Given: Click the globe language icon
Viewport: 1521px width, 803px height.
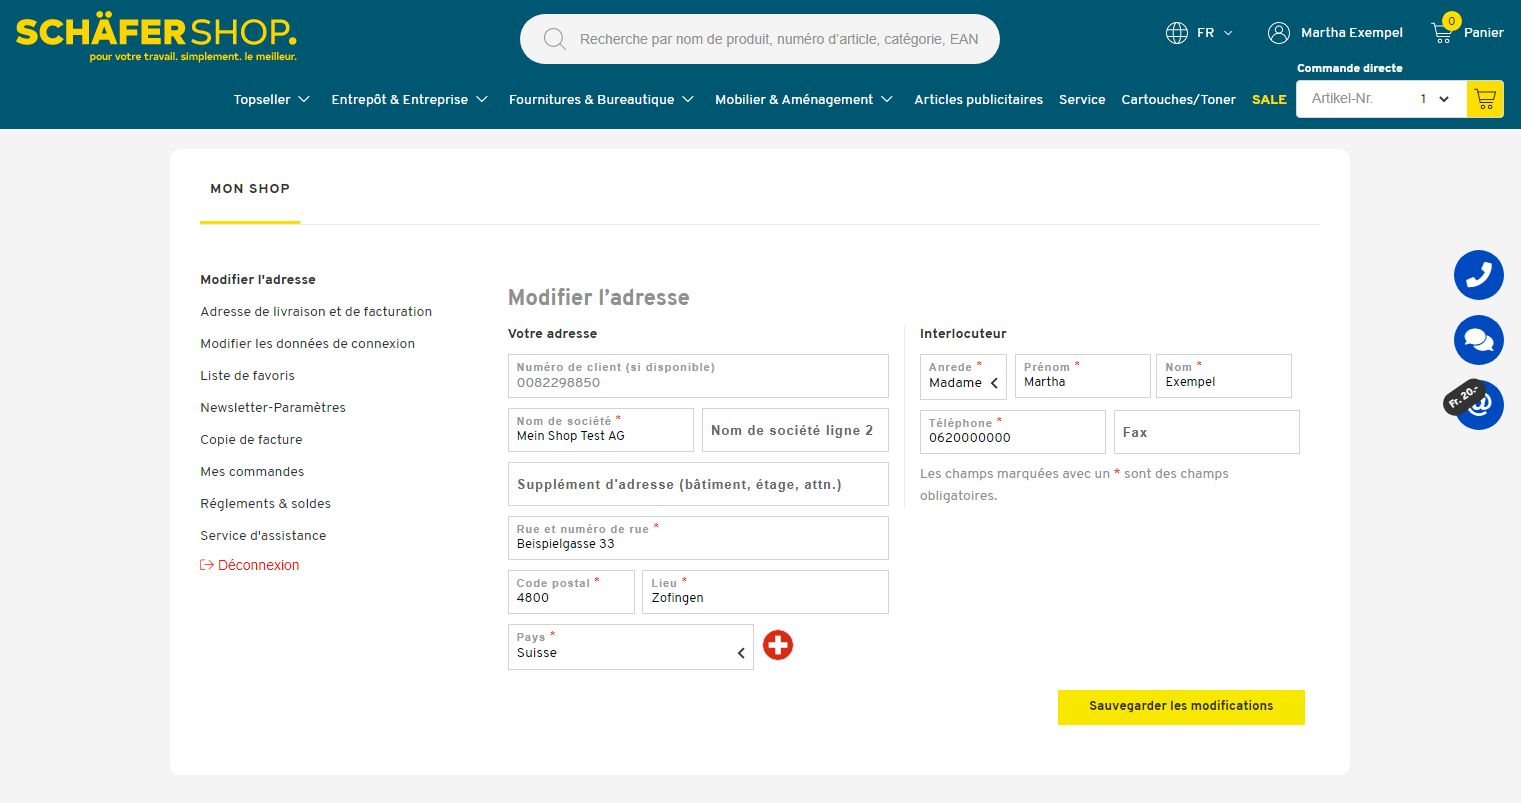Looking at the screenshot, I should (x=1176, y=33).
